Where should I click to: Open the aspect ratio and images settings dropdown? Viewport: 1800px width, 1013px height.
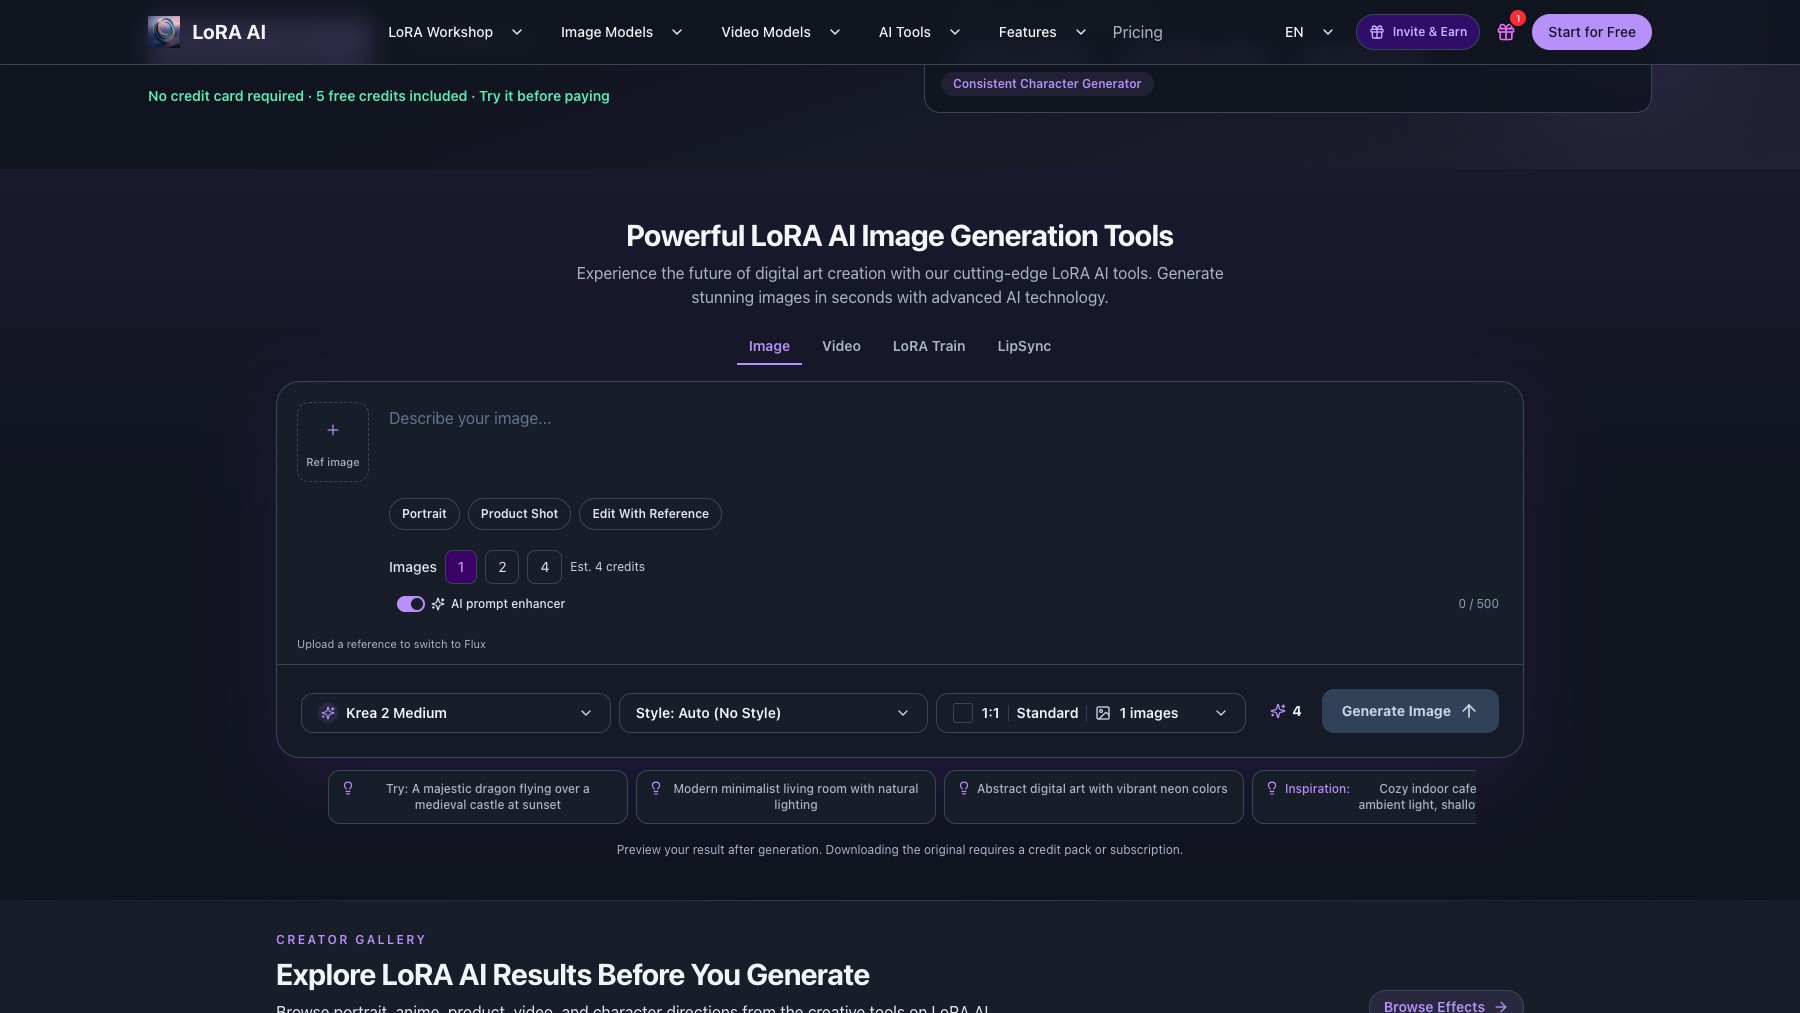pos(1091,713)
